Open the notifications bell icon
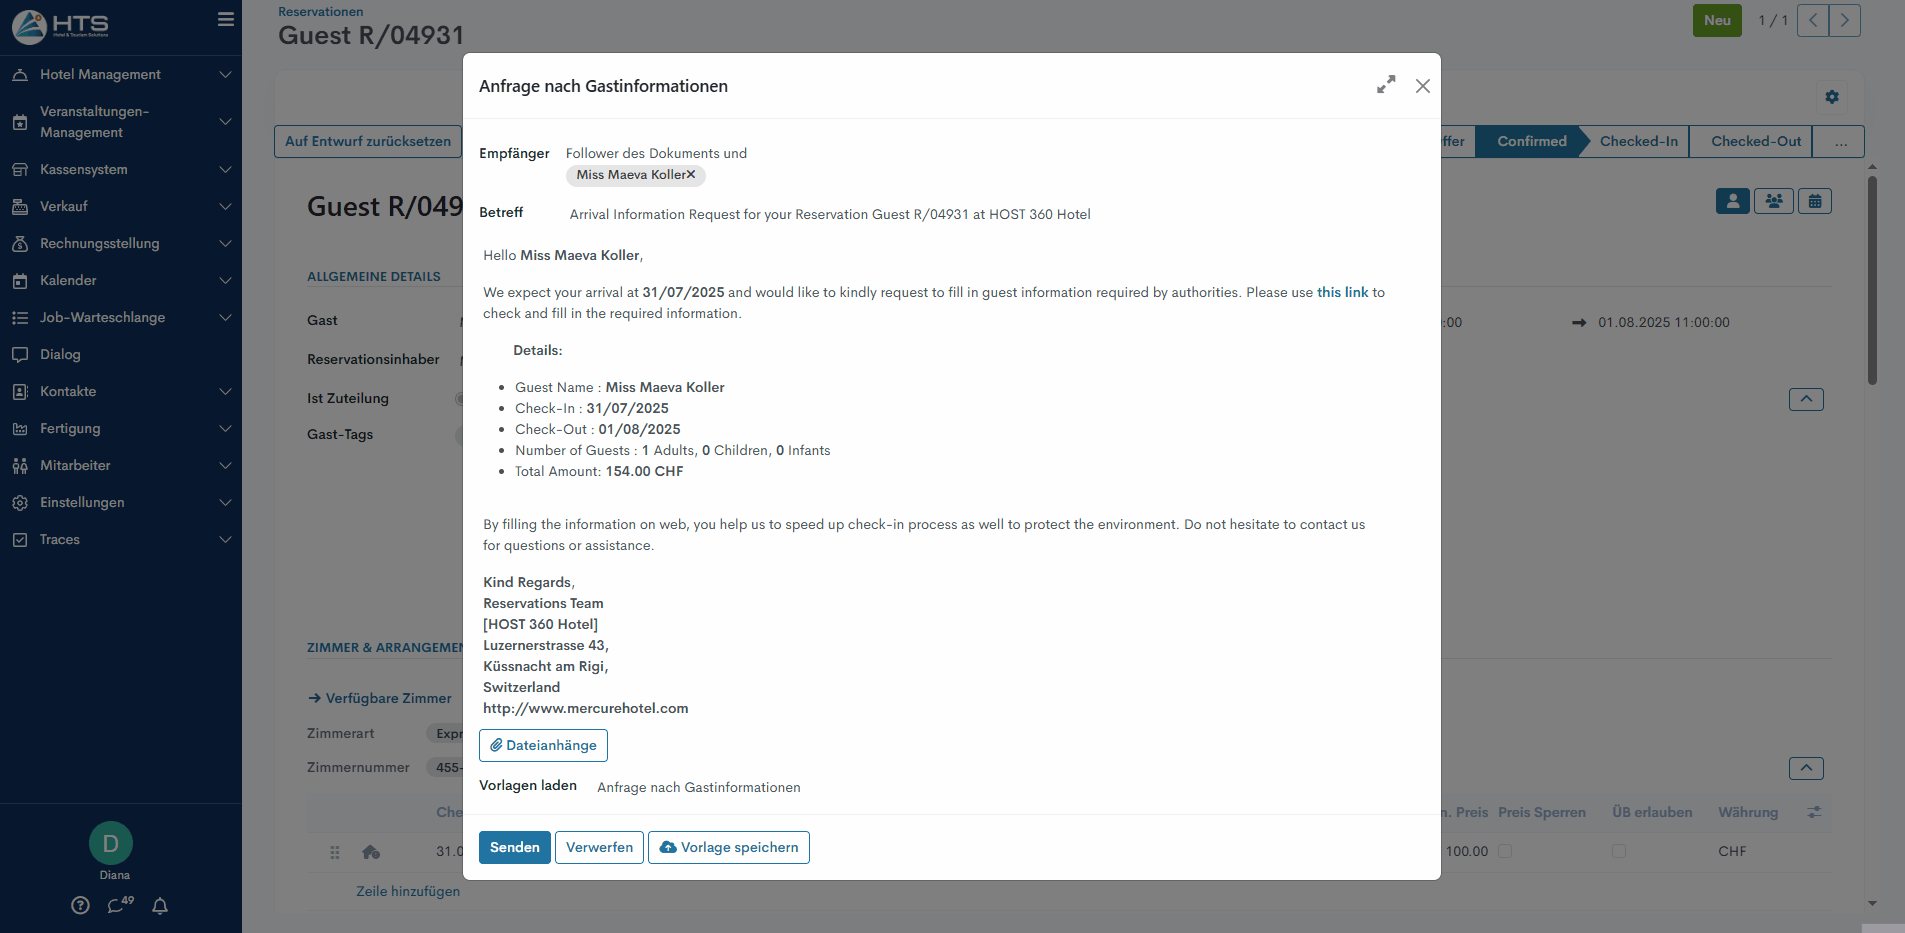1905x933 pixels. click(160, 906)
